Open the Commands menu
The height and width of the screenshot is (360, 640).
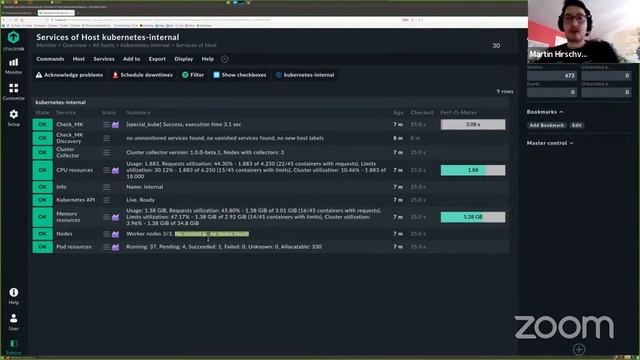pyautogui.click(x=50, y=59)
